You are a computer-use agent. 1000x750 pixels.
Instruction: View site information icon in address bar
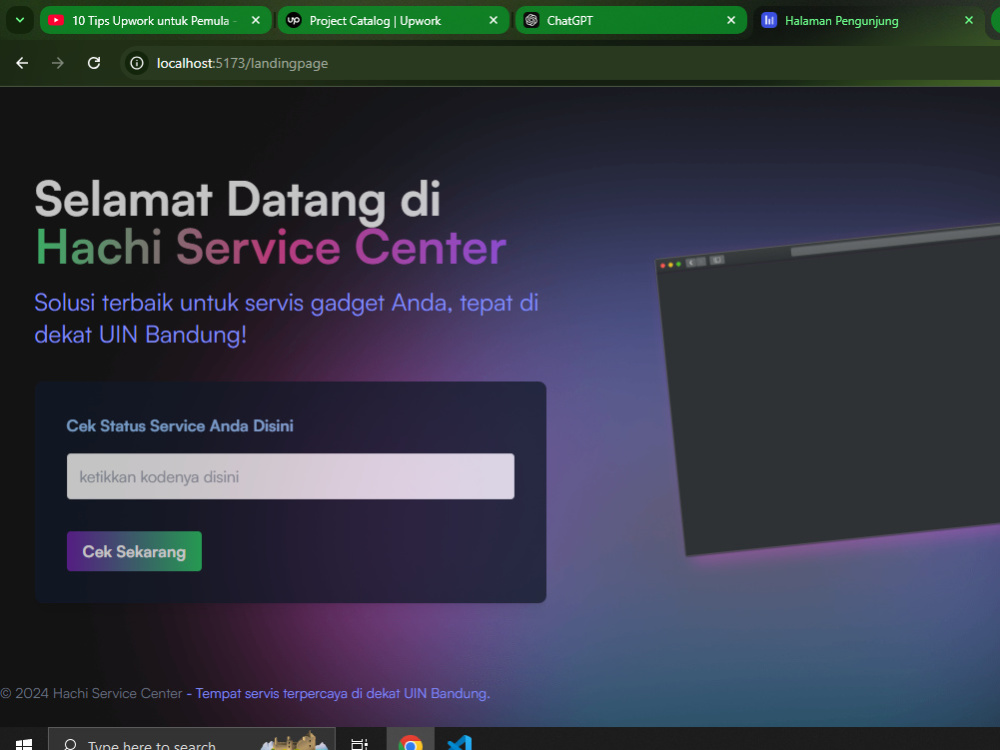coord(136,63)
